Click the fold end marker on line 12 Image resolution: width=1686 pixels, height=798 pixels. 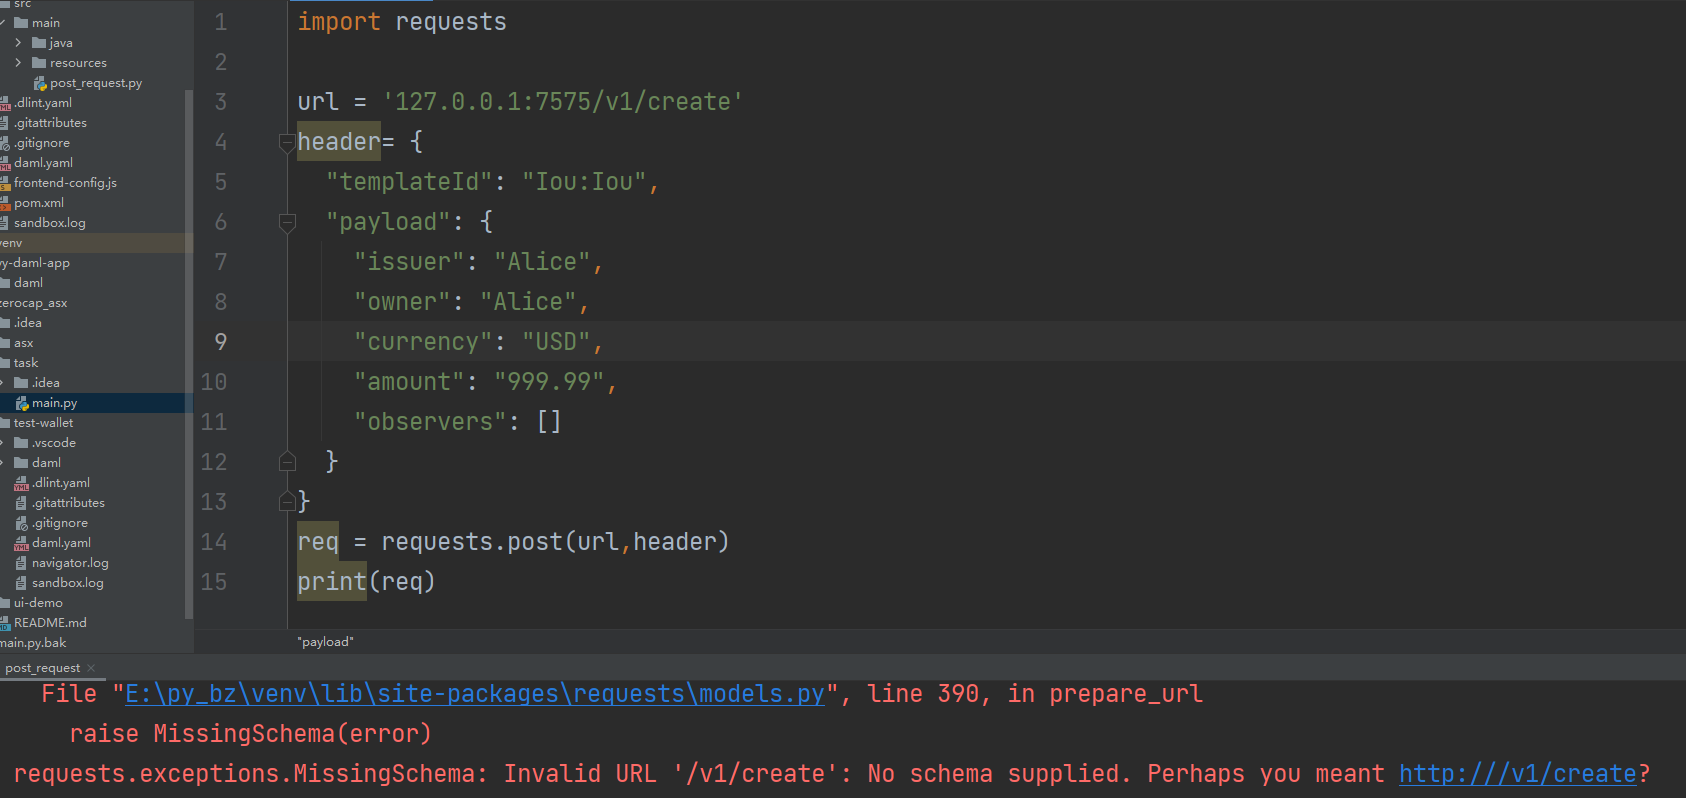287,462
